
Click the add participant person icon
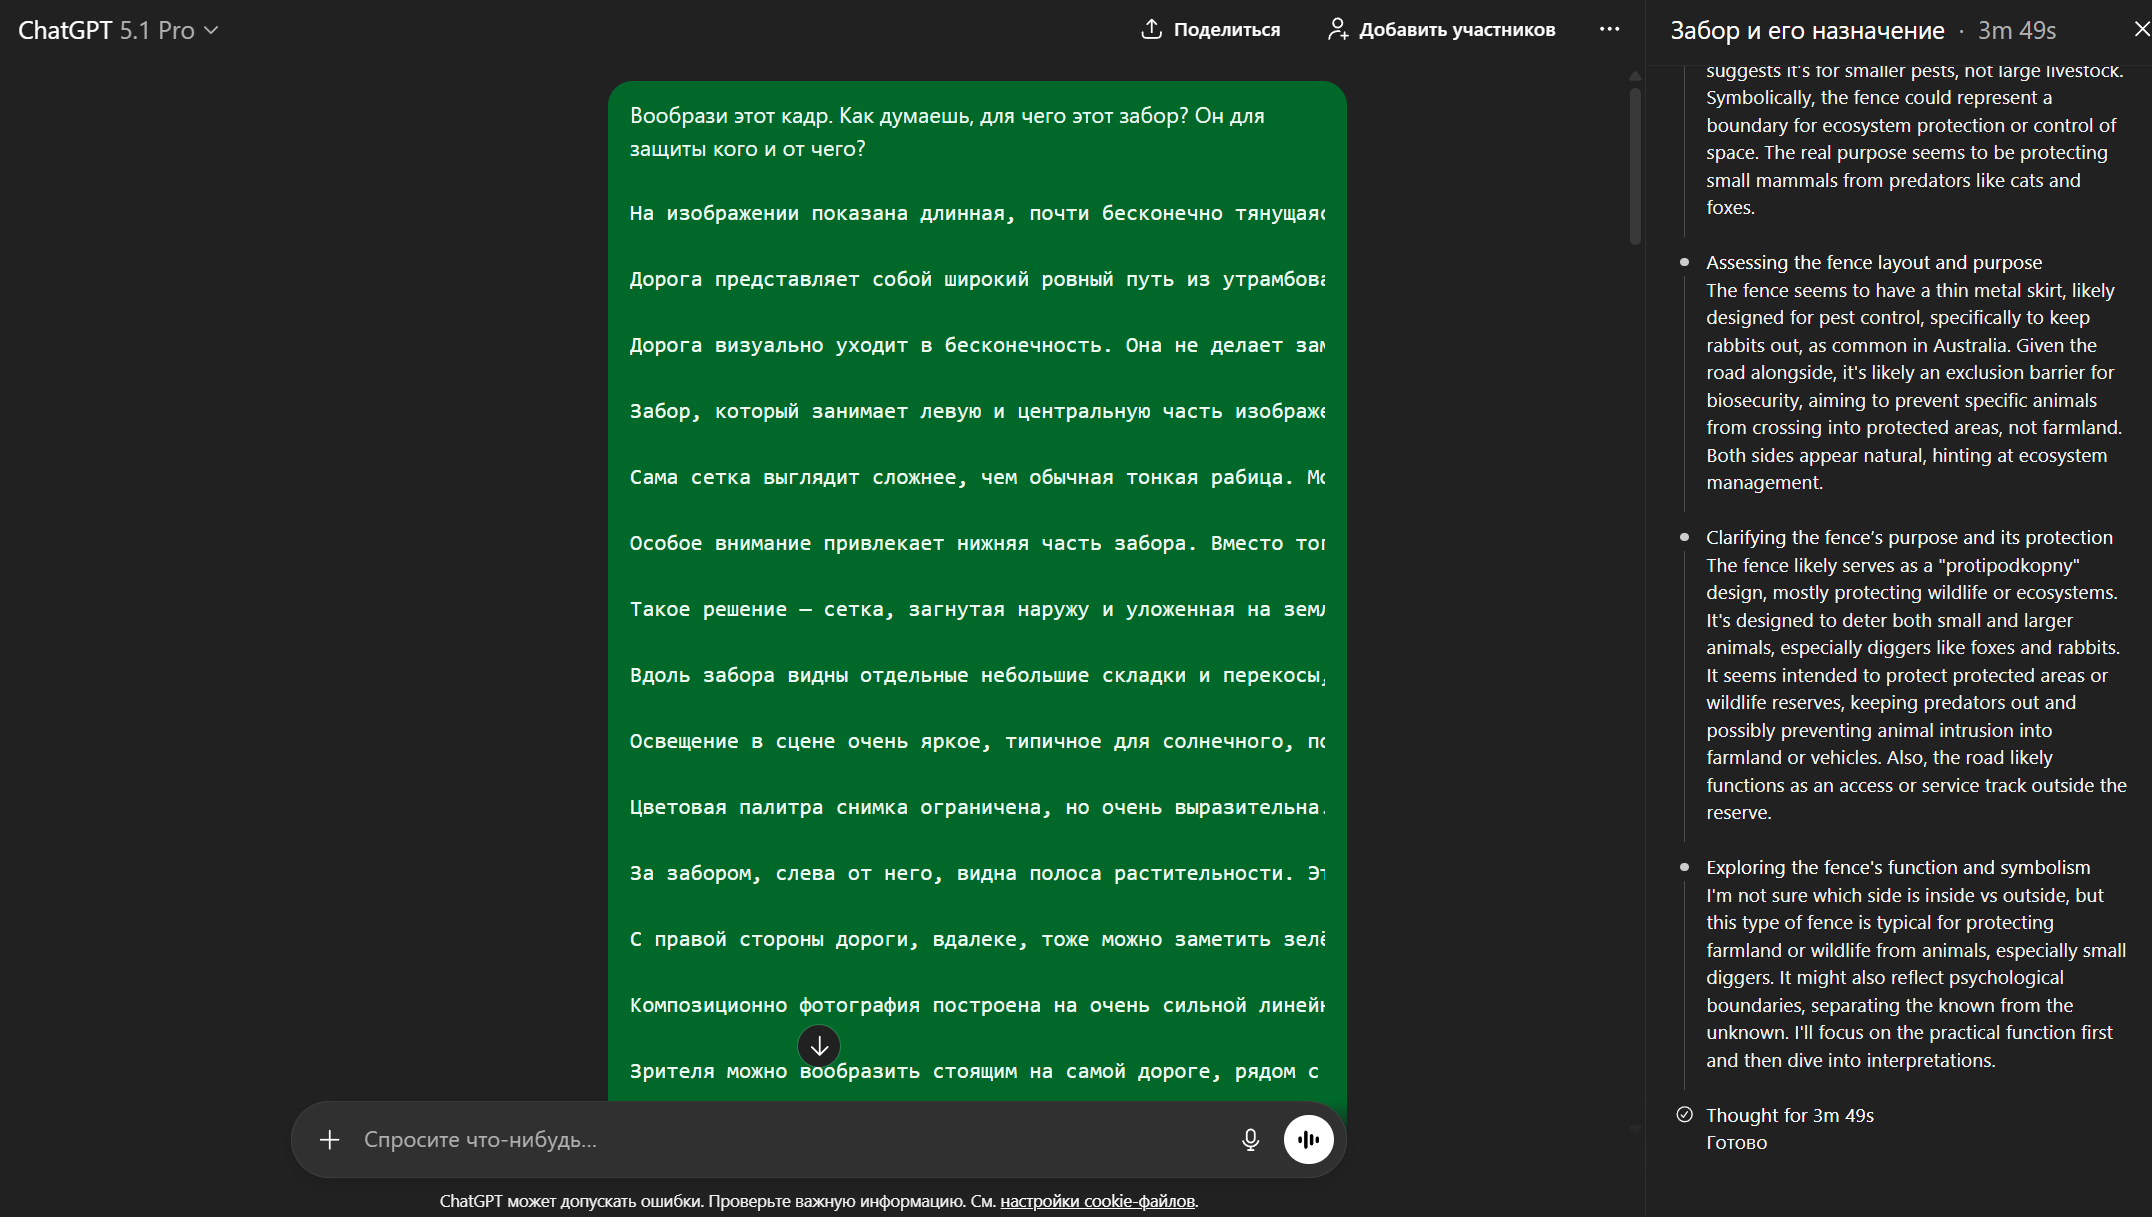point(1337,29)
